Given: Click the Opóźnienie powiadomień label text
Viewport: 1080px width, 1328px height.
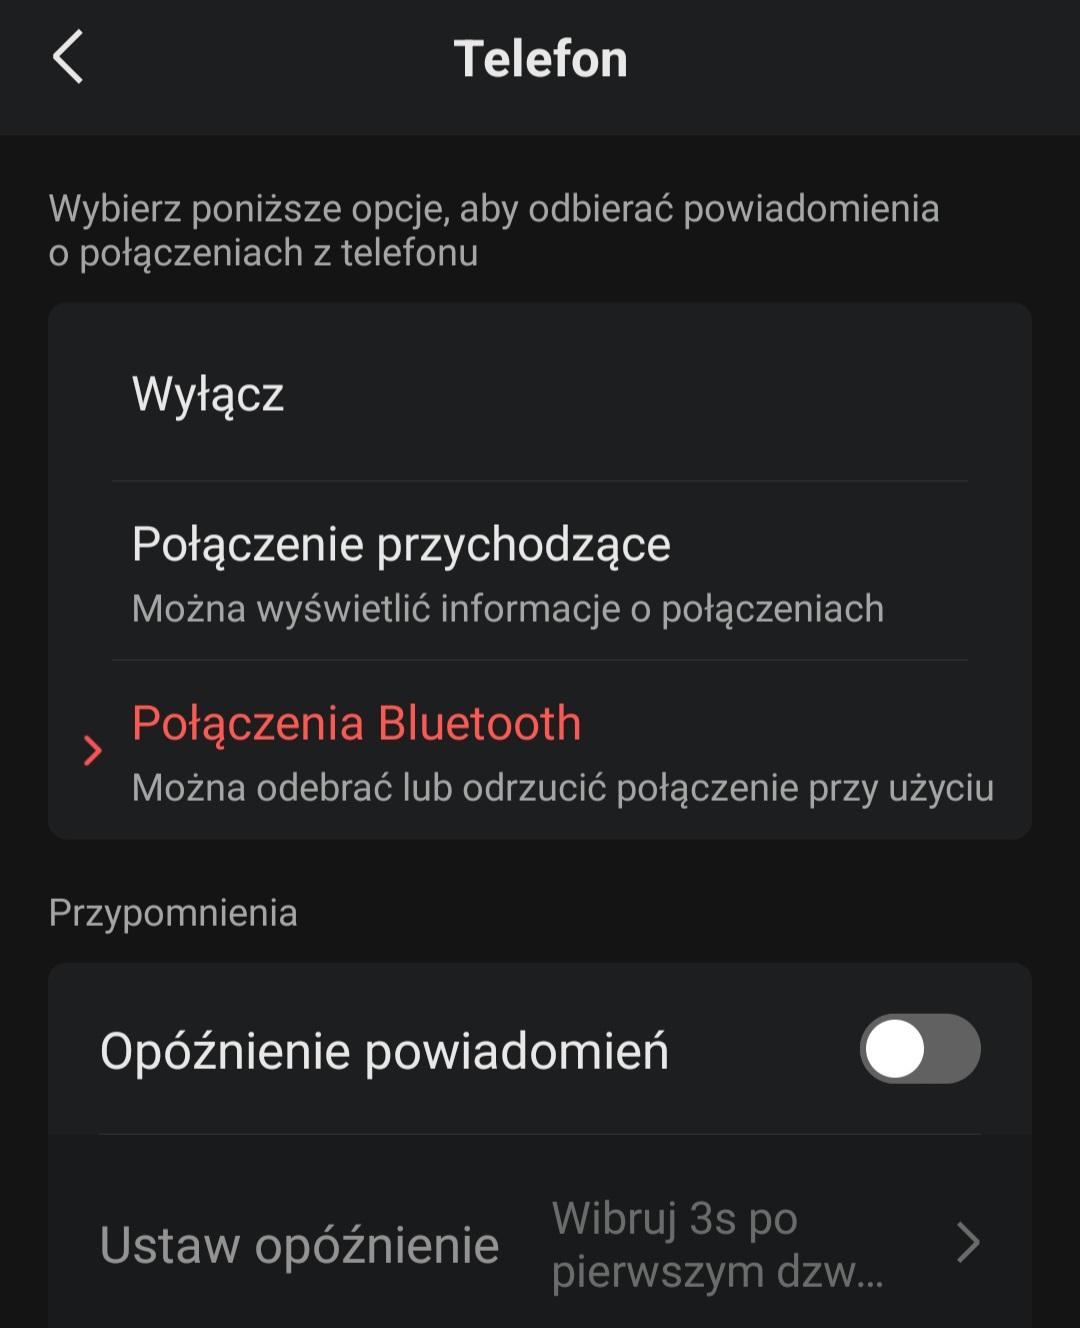Looking at the screenshot, I should point(384,1052).
